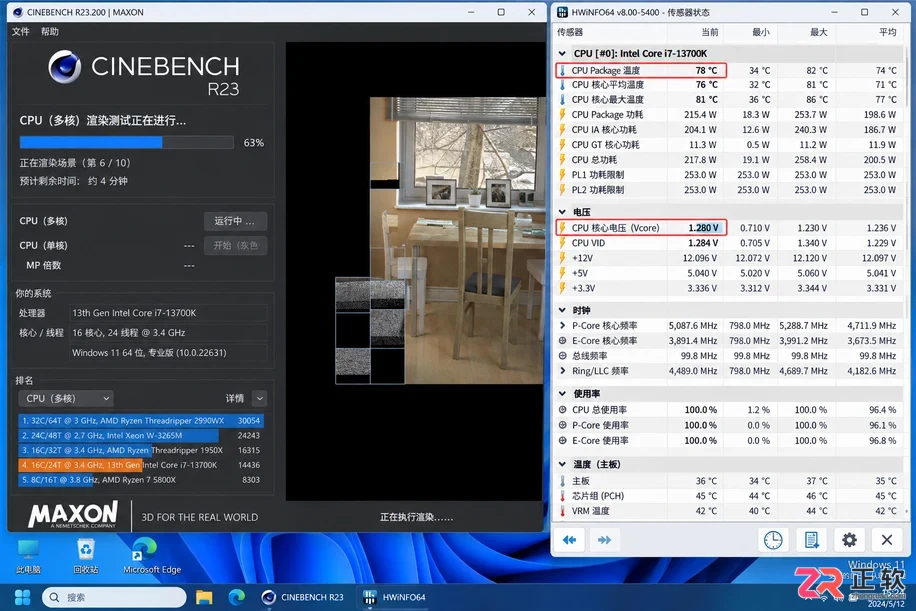Click the Windows Start button
Viewport: 916px width, 611px height.
point(22,597)
